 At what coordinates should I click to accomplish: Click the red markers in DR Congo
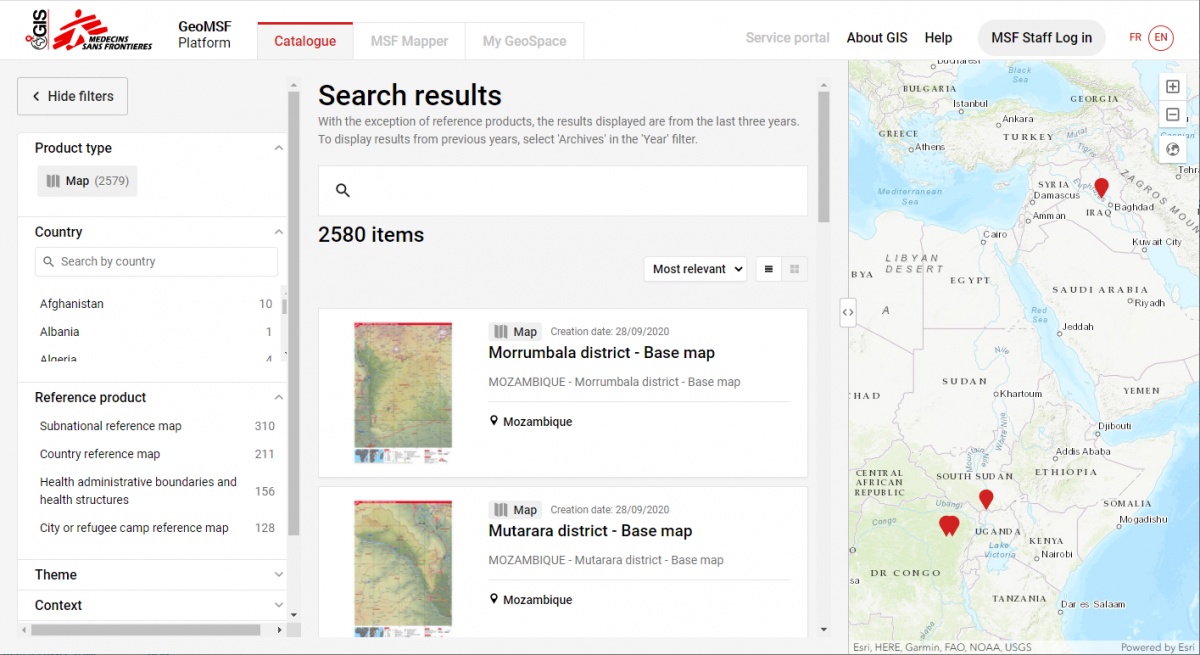click(948, 525)
